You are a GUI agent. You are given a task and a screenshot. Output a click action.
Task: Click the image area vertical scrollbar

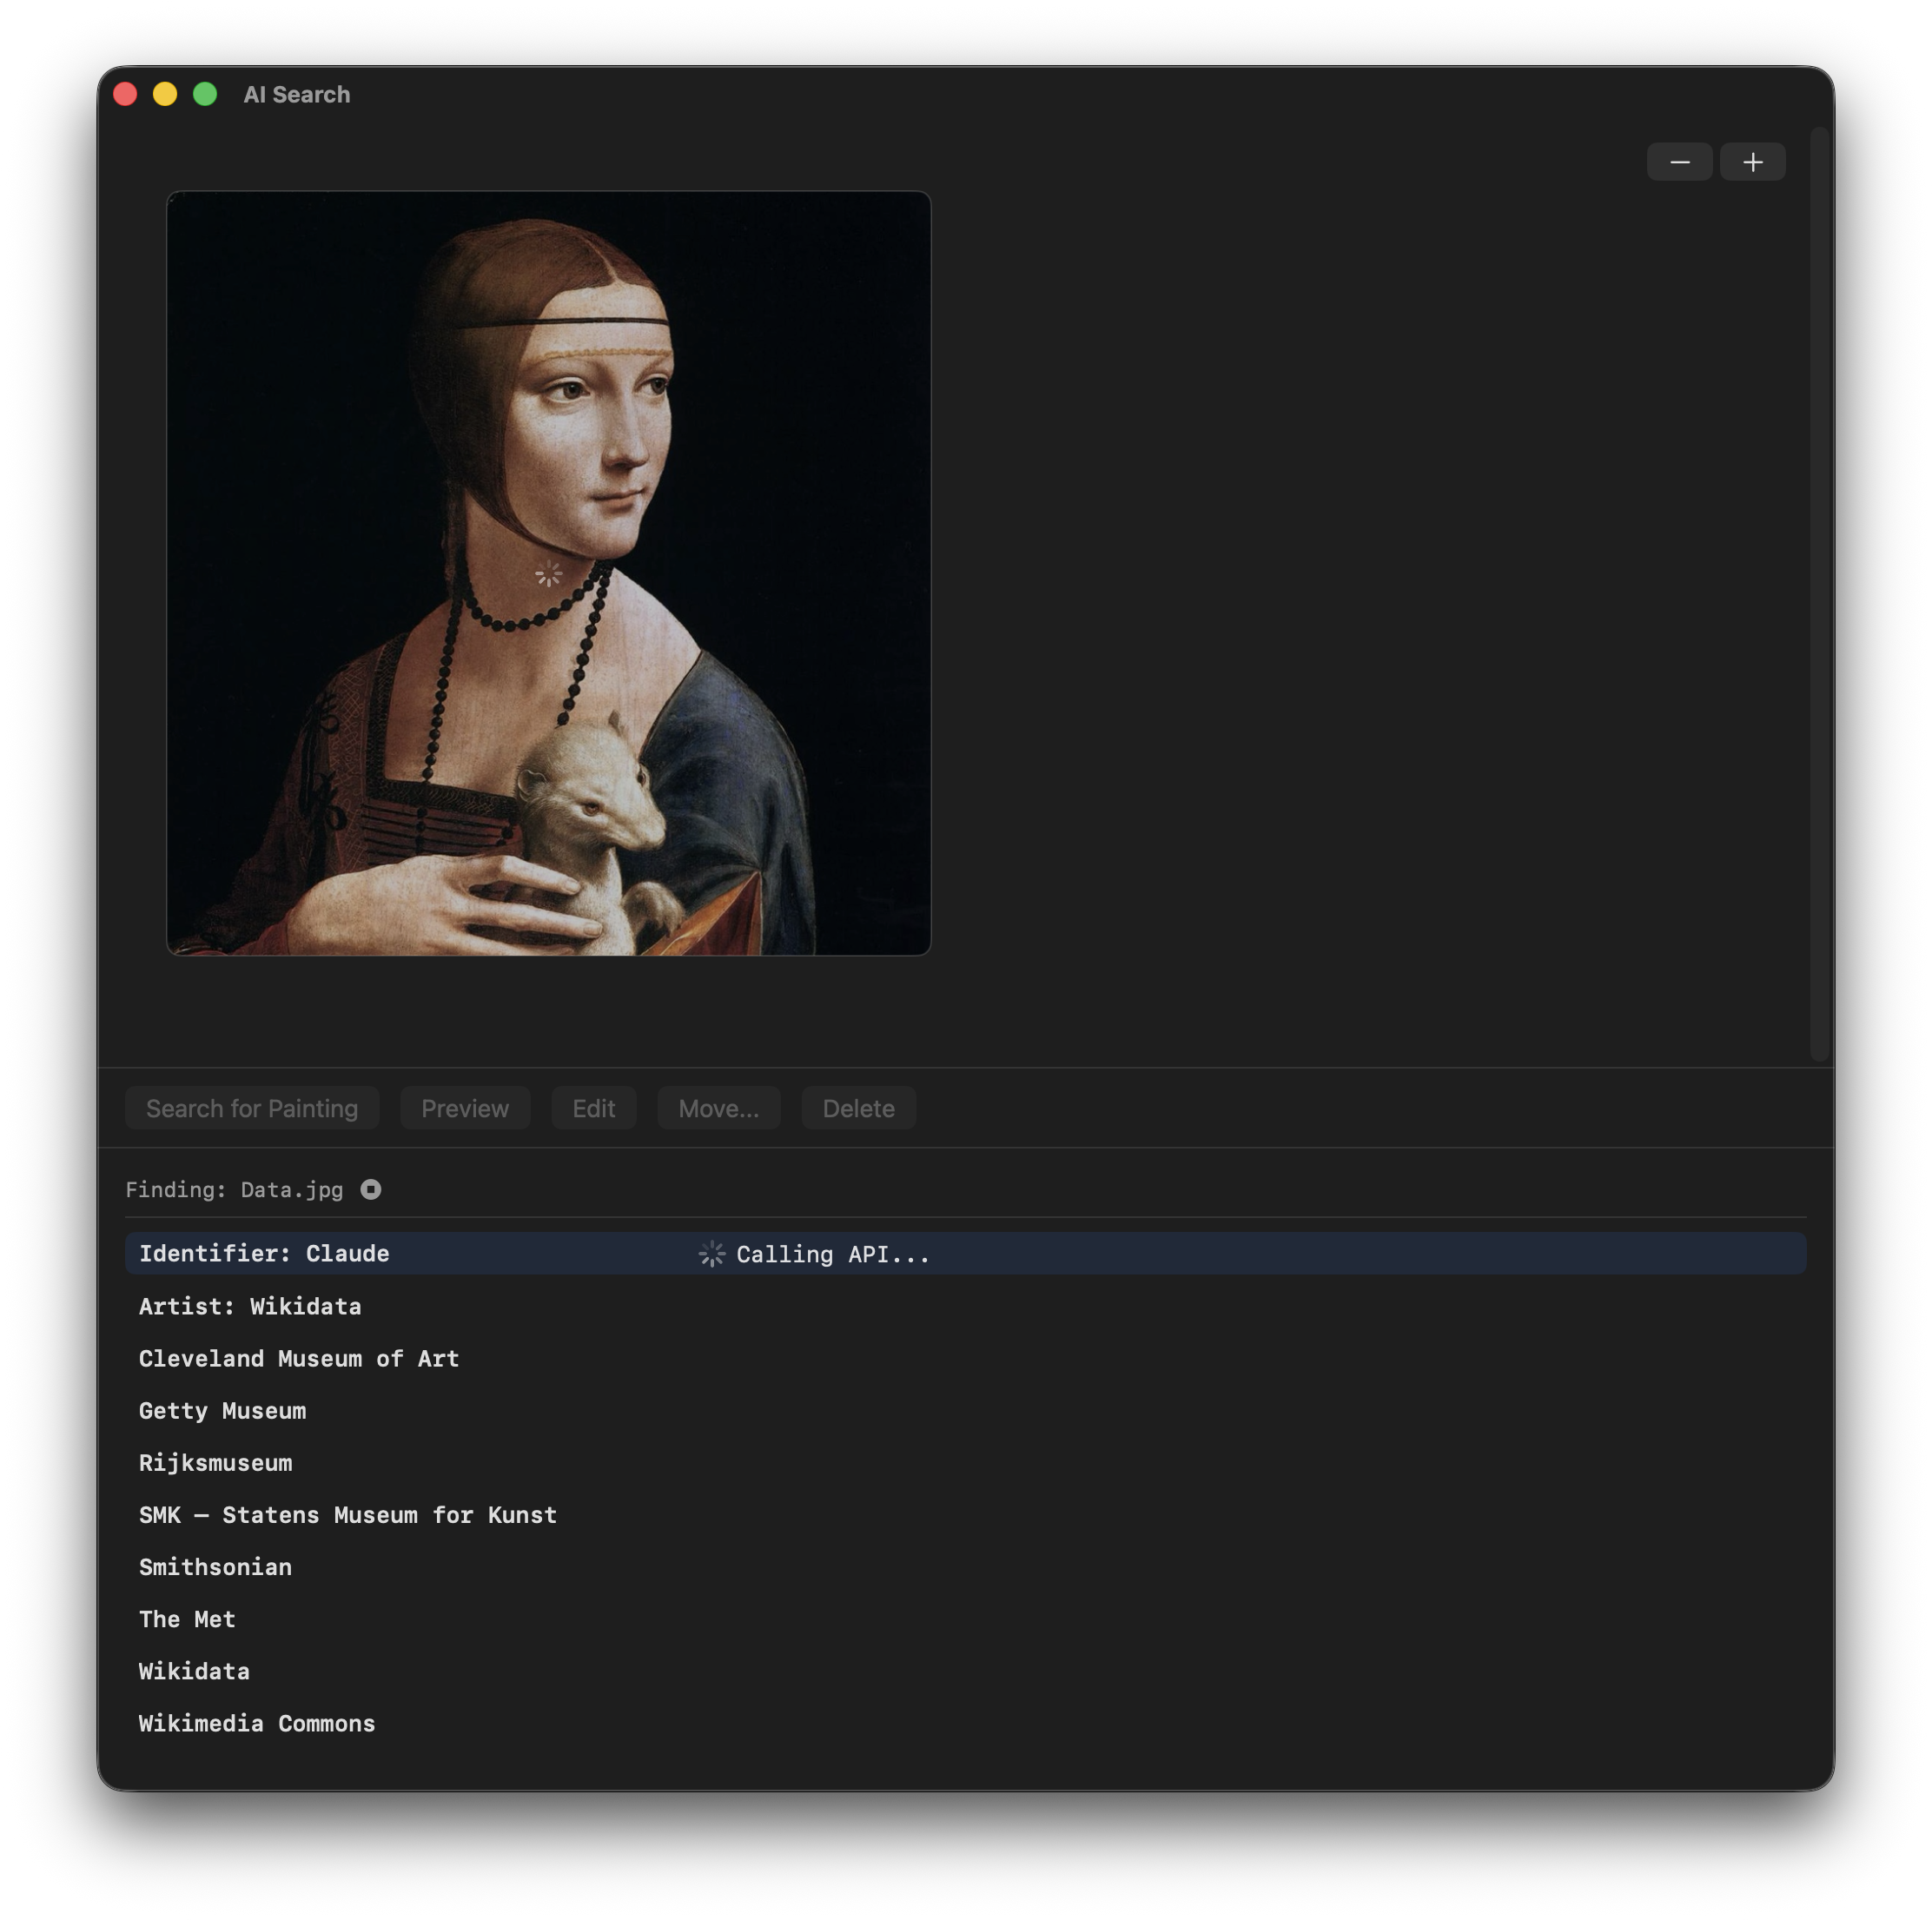1820,593
